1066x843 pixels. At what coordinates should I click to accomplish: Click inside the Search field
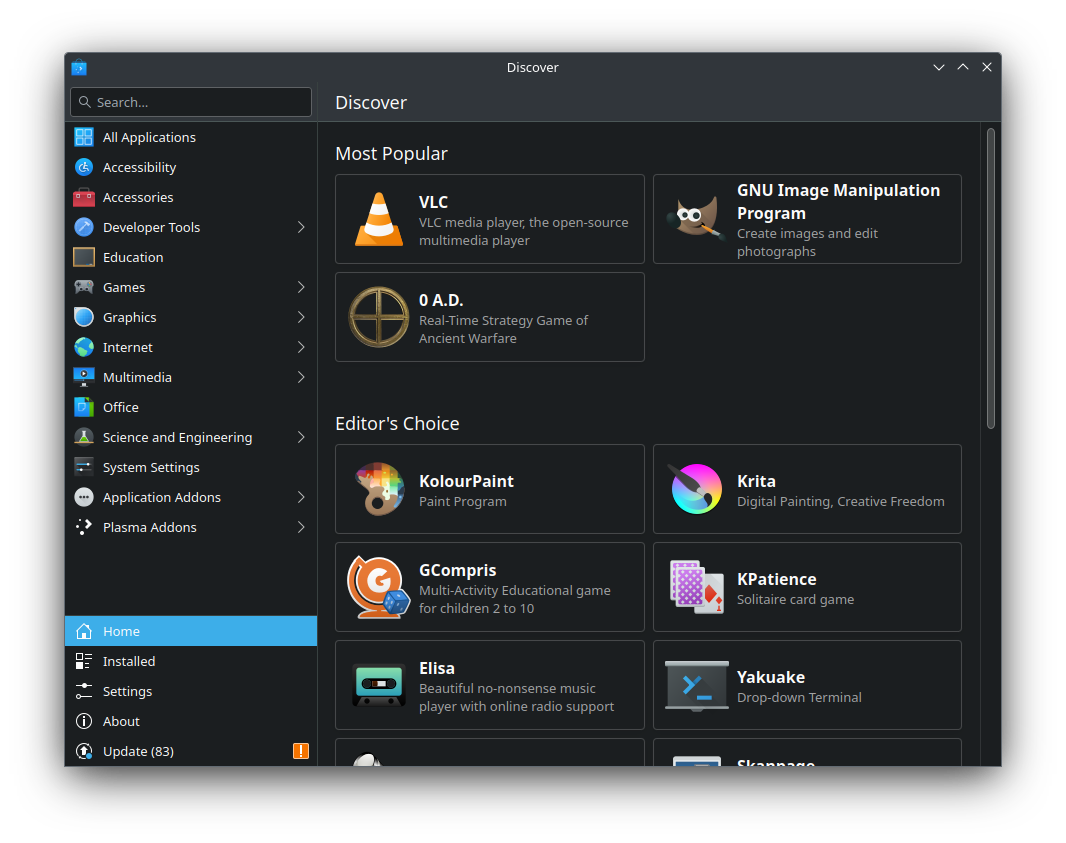tap(190, 102)
